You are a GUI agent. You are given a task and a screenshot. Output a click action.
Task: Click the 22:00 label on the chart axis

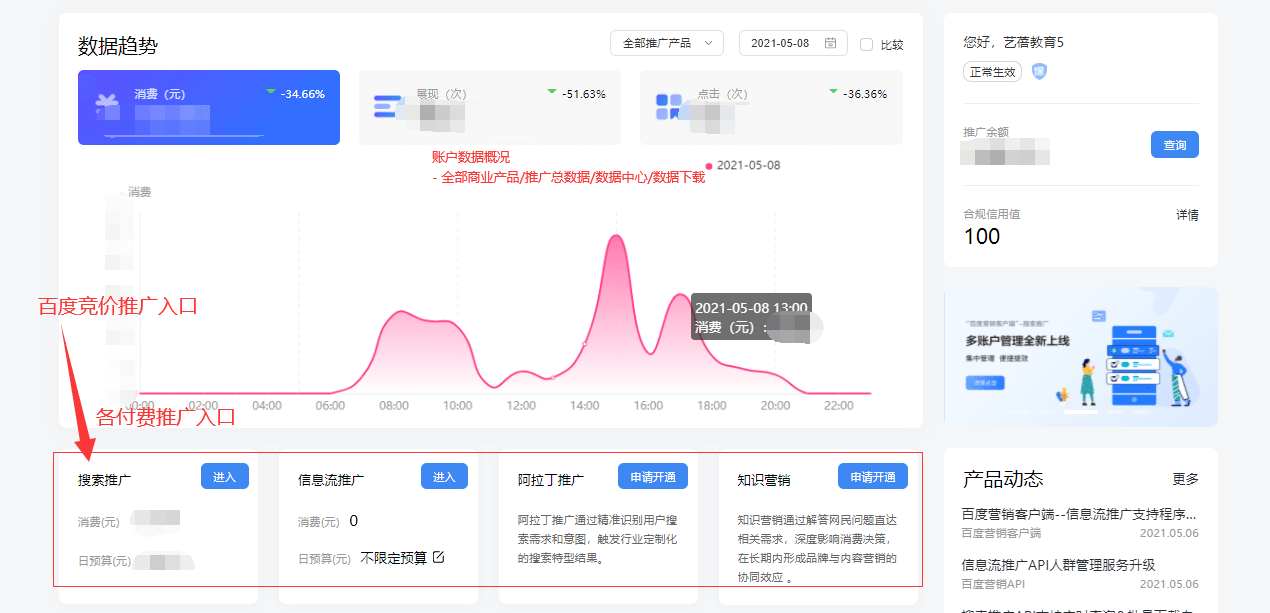pyautogui.click(x=839, y=406)
